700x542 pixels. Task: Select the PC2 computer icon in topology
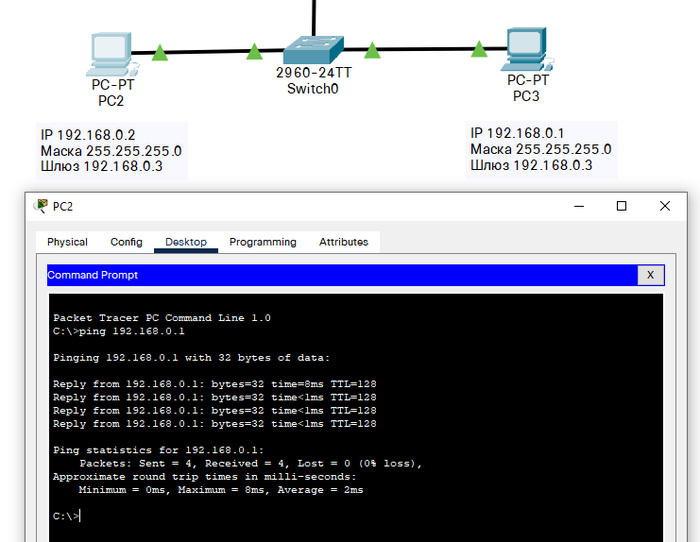[112, 54]
